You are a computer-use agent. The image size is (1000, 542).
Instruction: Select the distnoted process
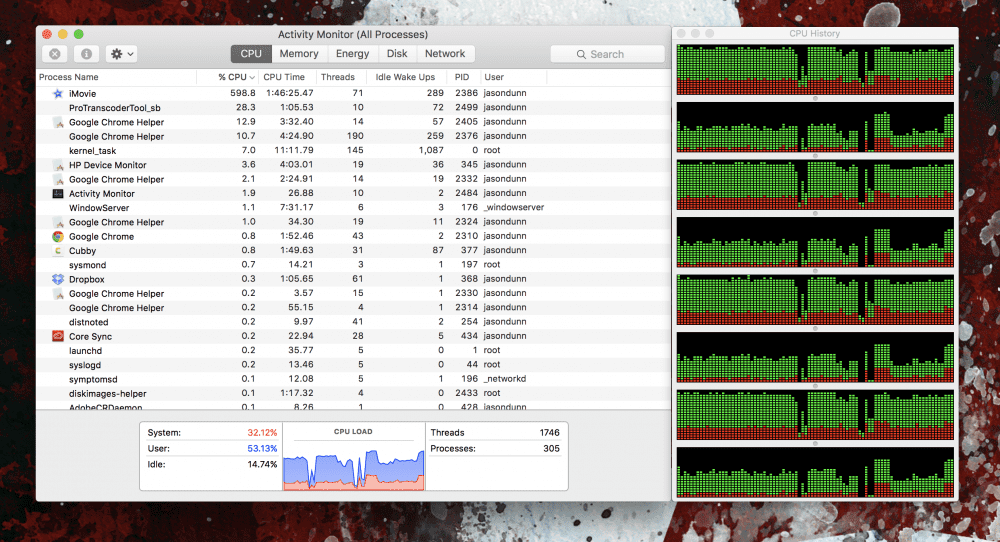[x=353, y=322]
